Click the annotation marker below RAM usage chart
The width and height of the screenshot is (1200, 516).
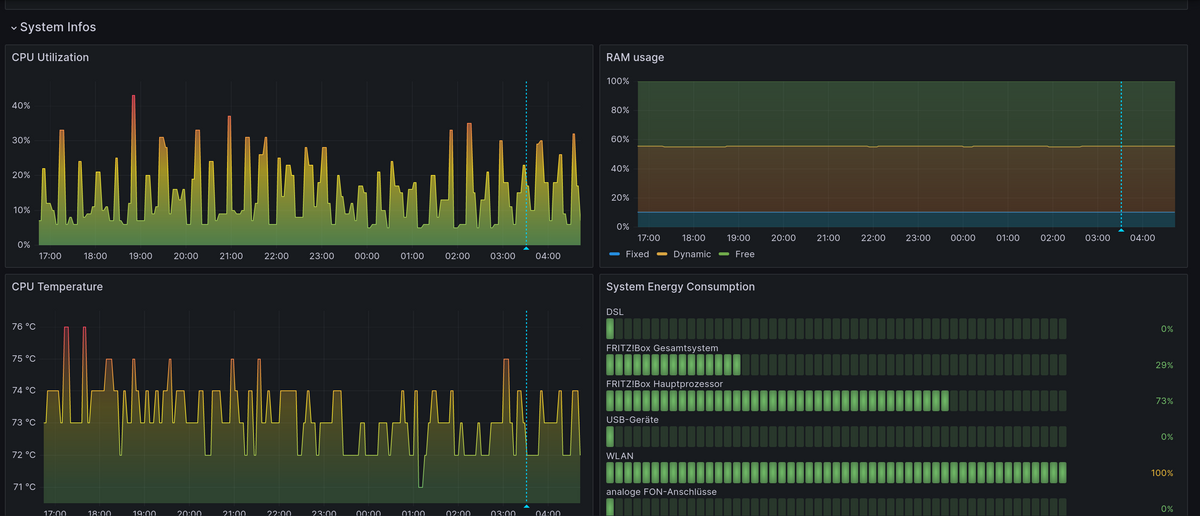[1121, 230]
